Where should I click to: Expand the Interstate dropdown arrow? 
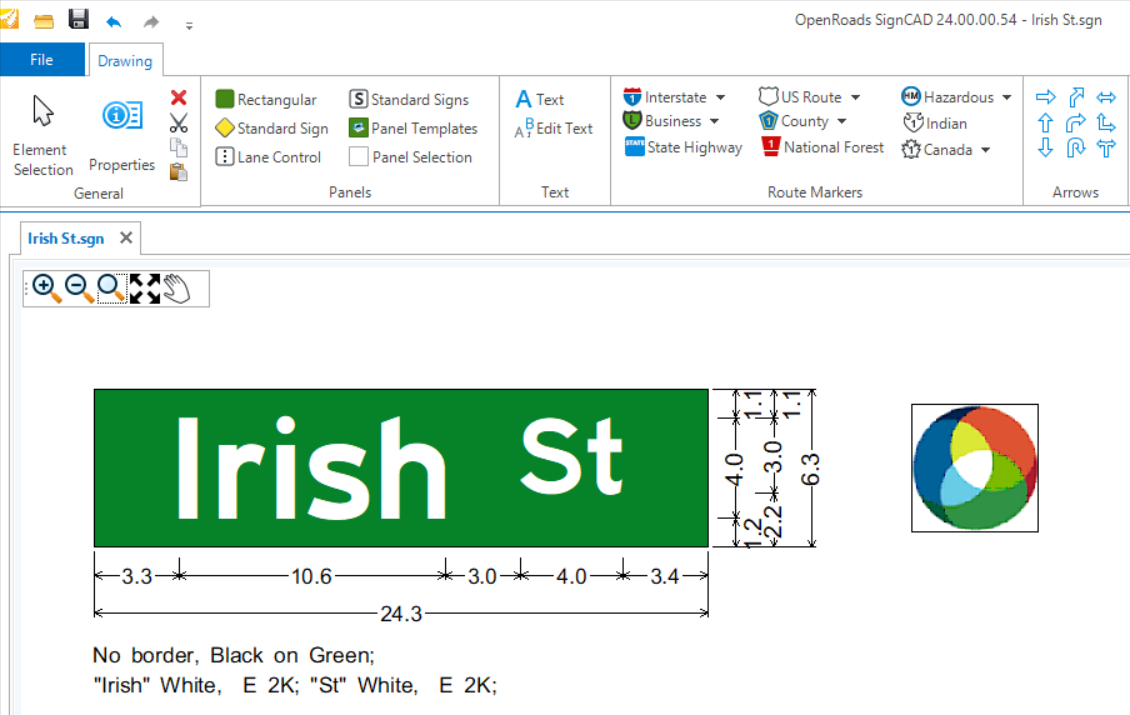click(x=720, y=97)
